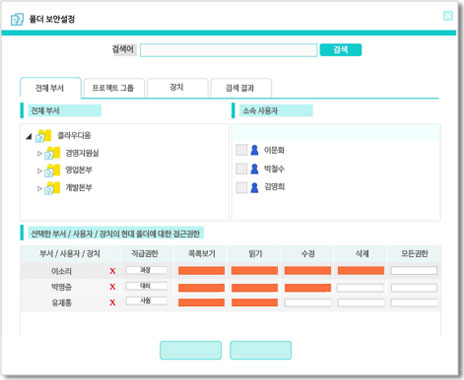
Task: Expand the 개발본부 department node
Action: click(x=39, y=188)
